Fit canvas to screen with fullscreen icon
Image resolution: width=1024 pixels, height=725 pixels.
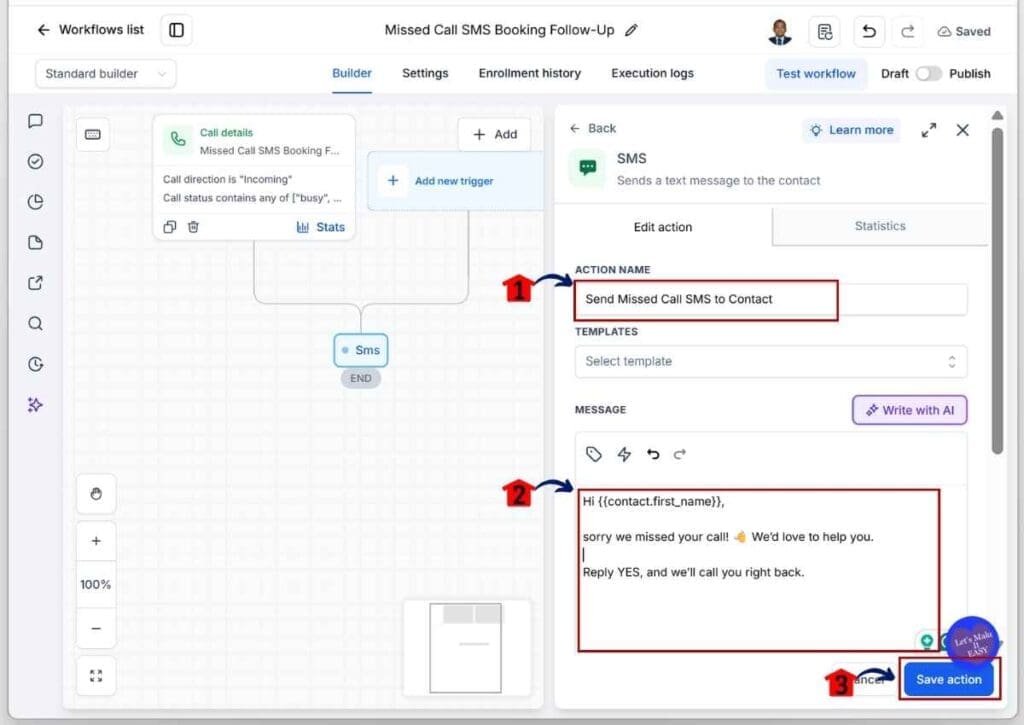click(96, 675)
